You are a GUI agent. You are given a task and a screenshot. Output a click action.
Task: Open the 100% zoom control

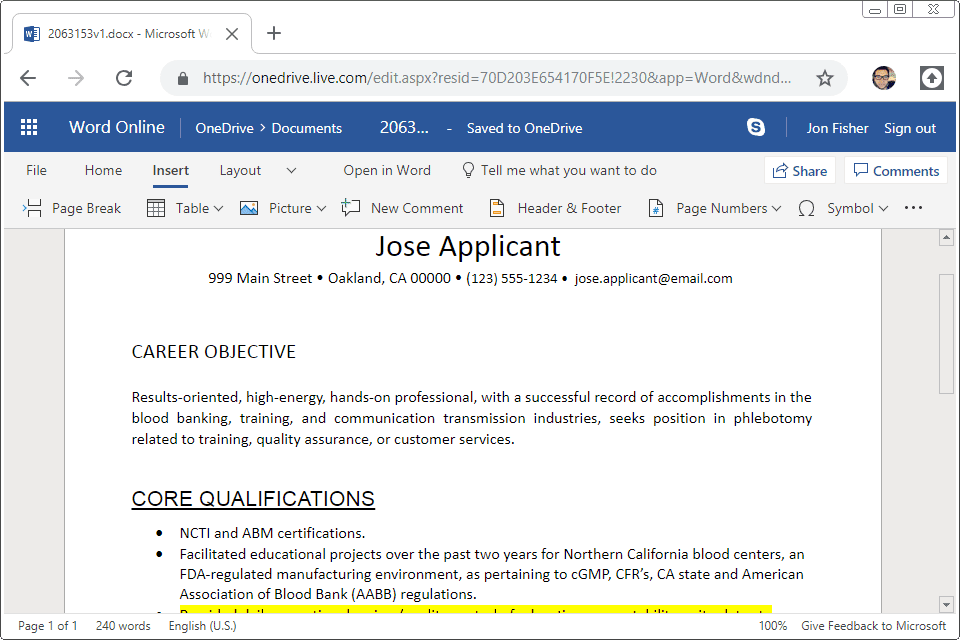[x=772, y=625]
